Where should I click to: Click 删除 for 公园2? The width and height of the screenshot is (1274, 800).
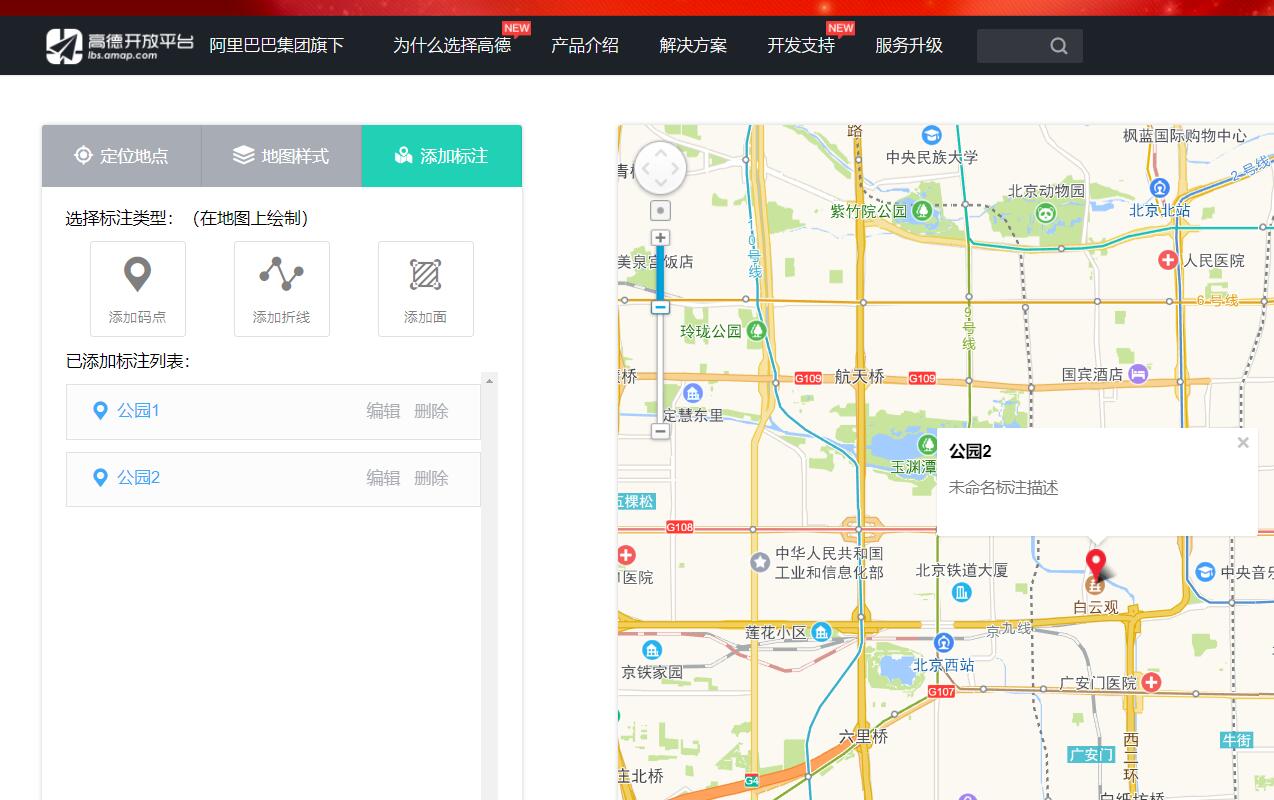point(431,478)
